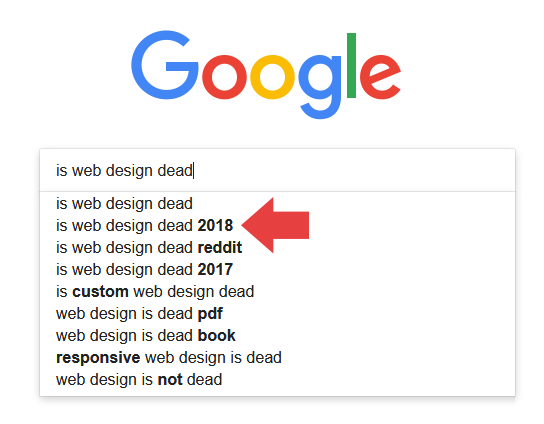
Task: Place cursor on 'design' in typed query
Action: pyautogui.click(x=129, y=171)
